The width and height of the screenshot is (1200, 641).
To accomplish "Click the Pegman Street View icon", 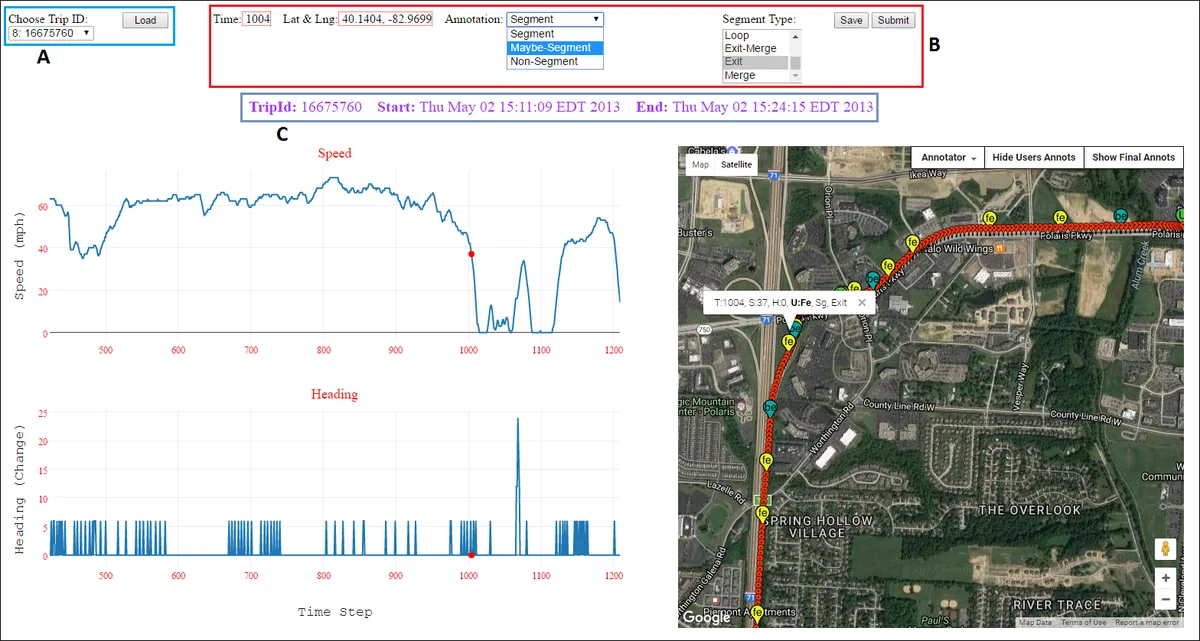I will (x=1166, y=547).
